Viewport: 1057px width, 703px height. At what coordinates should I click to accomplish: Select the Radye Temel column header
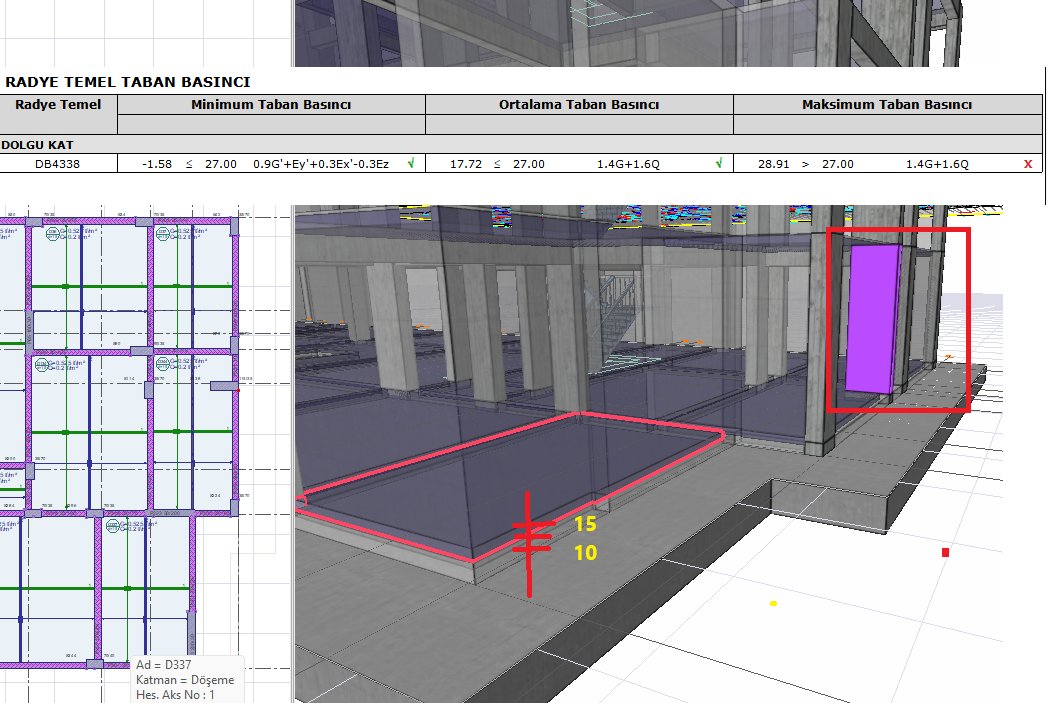tap(58, 105)
